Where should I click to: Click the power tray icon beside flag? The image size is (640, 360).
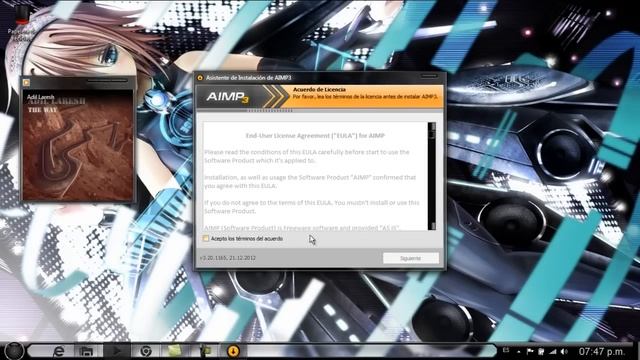541,351
